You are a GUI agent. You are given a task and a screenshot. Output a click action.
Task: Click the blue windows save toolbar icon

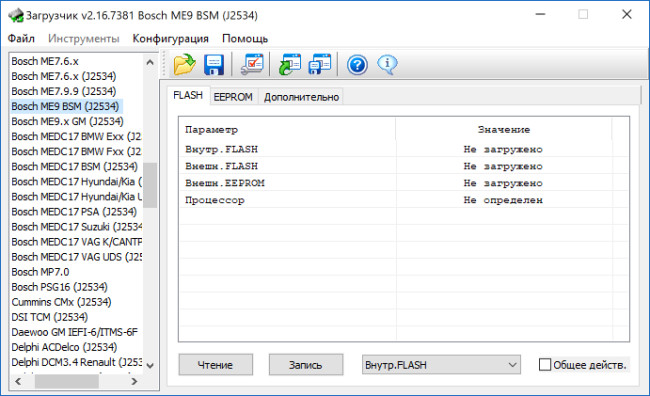[320, 64]
